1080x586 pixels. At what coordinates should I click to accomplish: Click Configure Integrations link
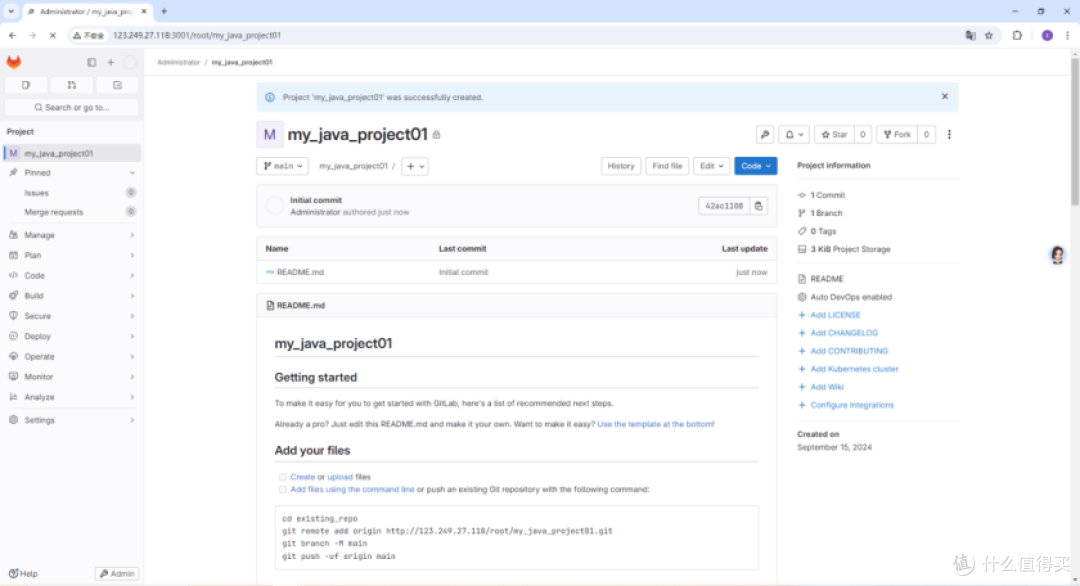852,405
